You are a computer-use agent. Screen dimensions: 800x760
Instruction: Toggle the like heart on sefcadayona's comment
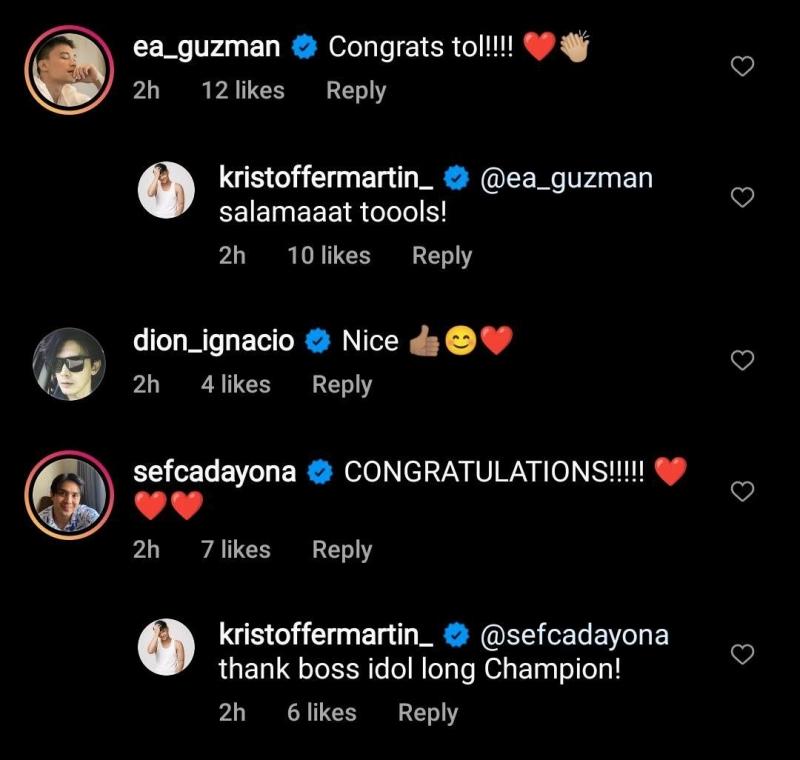(741, 489)
